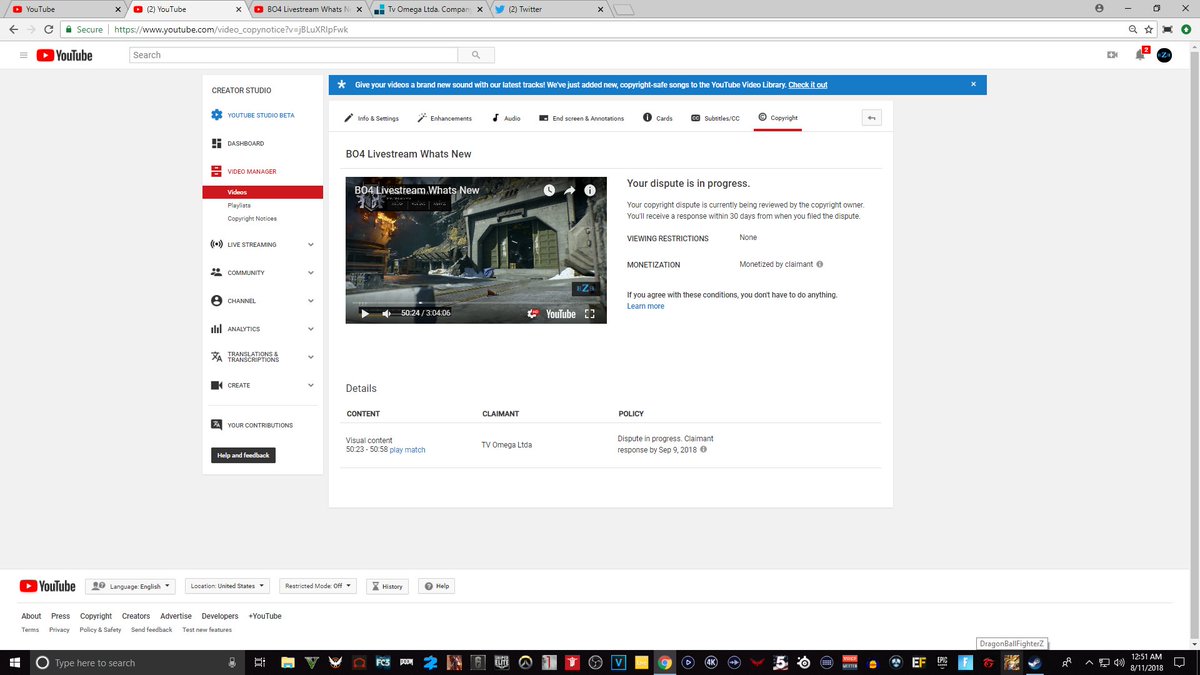Enter fullscreen on the video player
This screenshot has height=675, width=1200.
(x=590, y=313)
